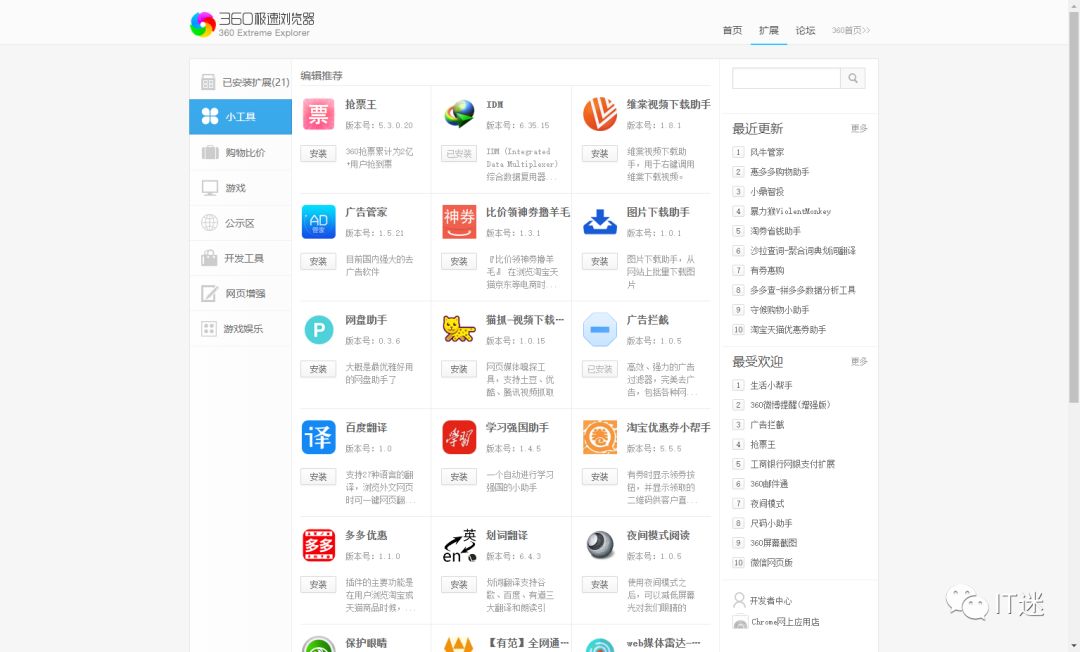The image size is (1080, 652).
Task: Open the 维棠视频下载助手 icon
Action: 600,114
